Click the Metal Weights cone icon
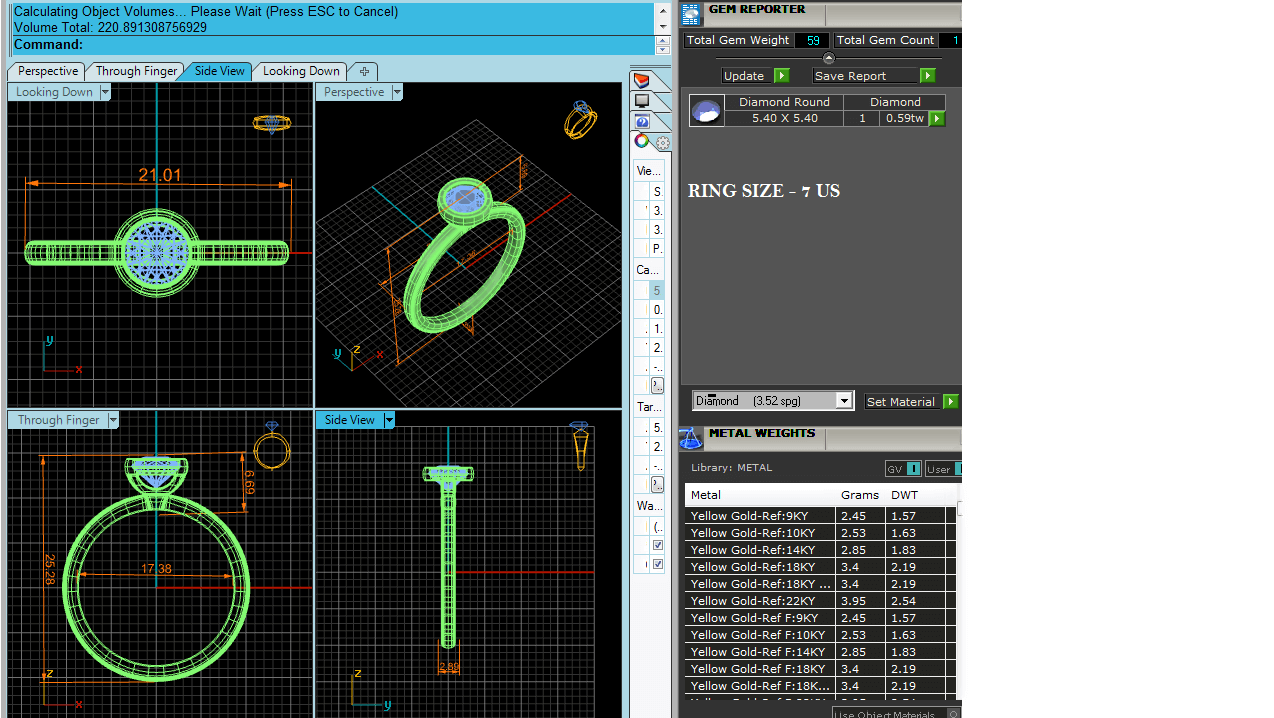This screenshot has height=718, width=1274. (x=691, y=438)
